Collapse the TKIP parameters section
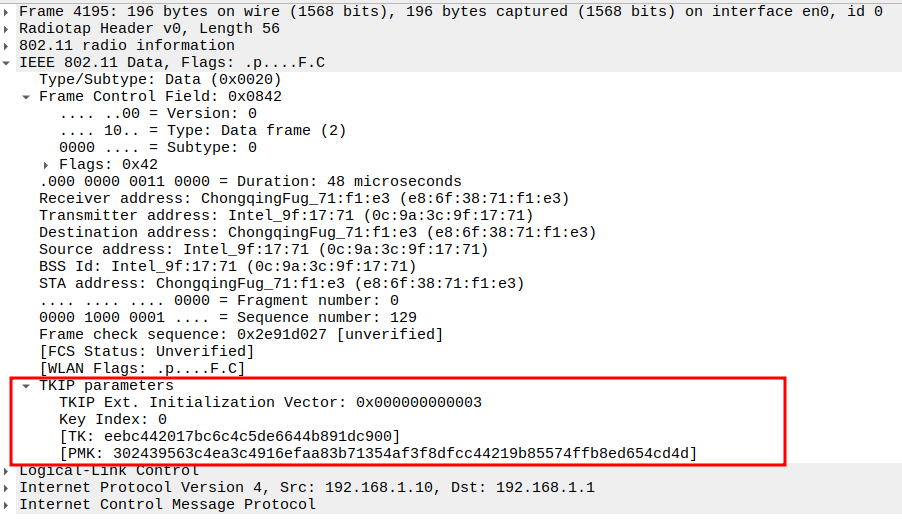Viewport: 902px width, 519px height. 26,386
